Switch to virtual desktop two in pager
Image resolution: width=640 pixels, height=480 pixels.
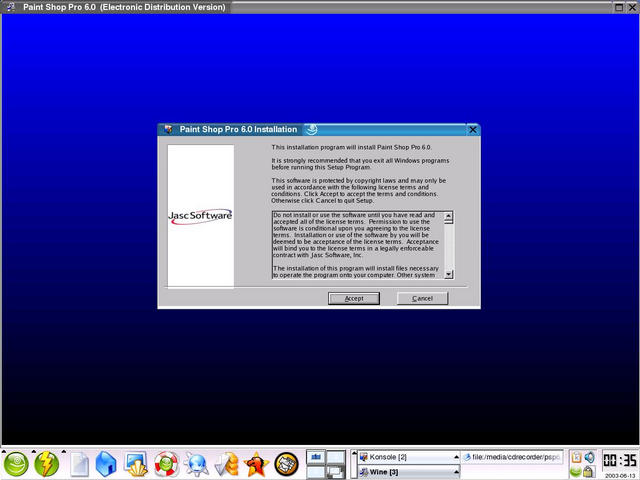point(336,457)
